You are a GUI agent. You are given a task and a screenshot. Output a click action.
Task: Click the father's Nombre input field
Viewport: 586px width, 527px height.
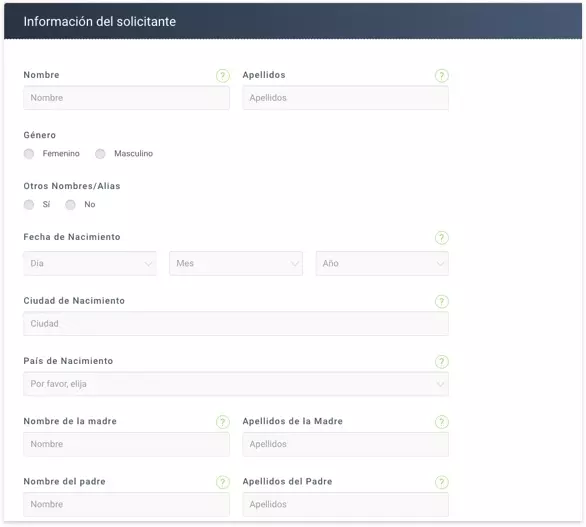126,504
